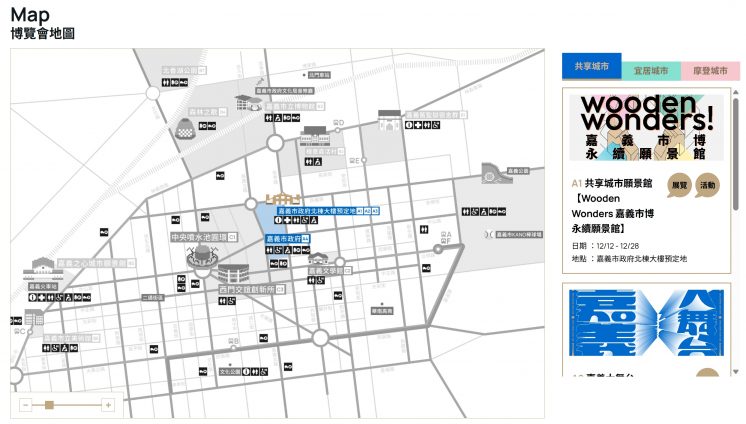
Task: Click the A1 共享城市願景館 card title
Action: [x=612, y=184]
